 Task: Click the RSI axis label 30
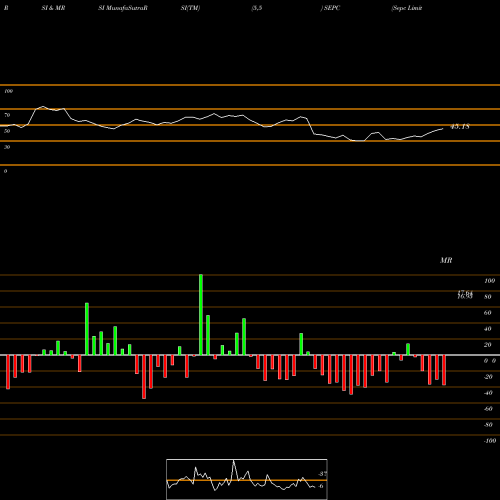pos(7,147)
